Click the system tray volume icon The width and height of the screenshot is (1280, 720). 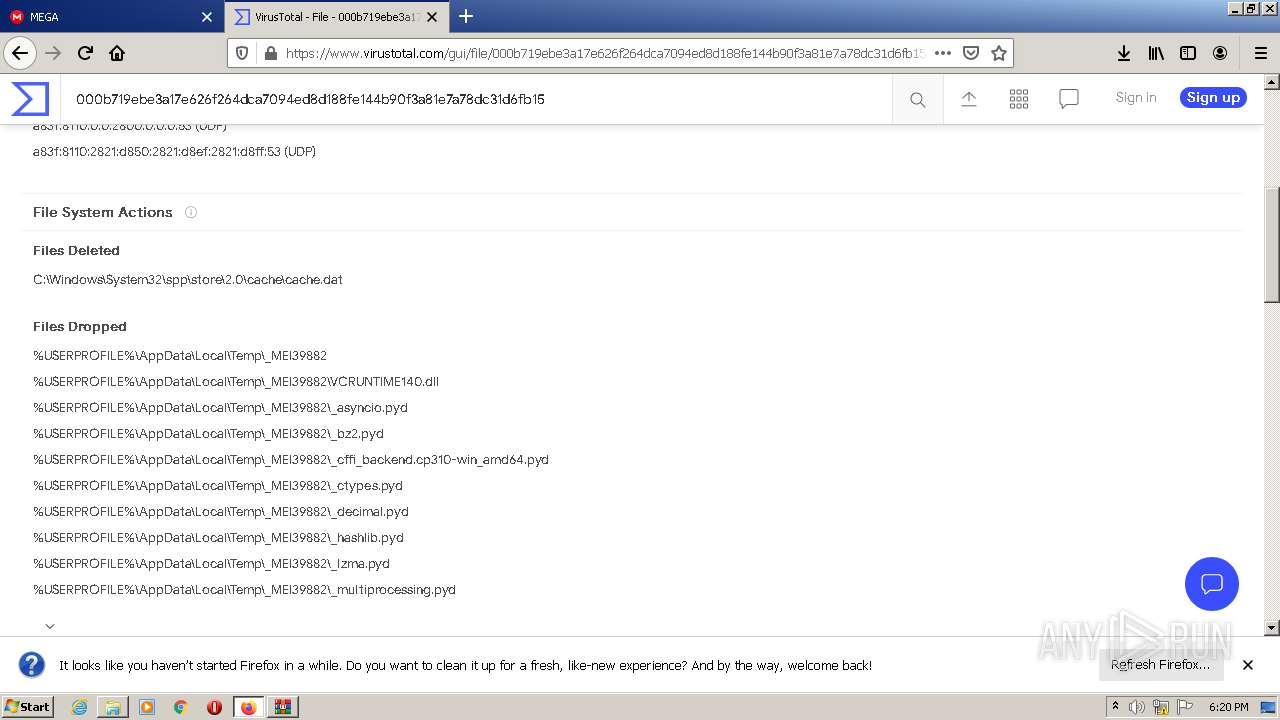pos(1137,707)
